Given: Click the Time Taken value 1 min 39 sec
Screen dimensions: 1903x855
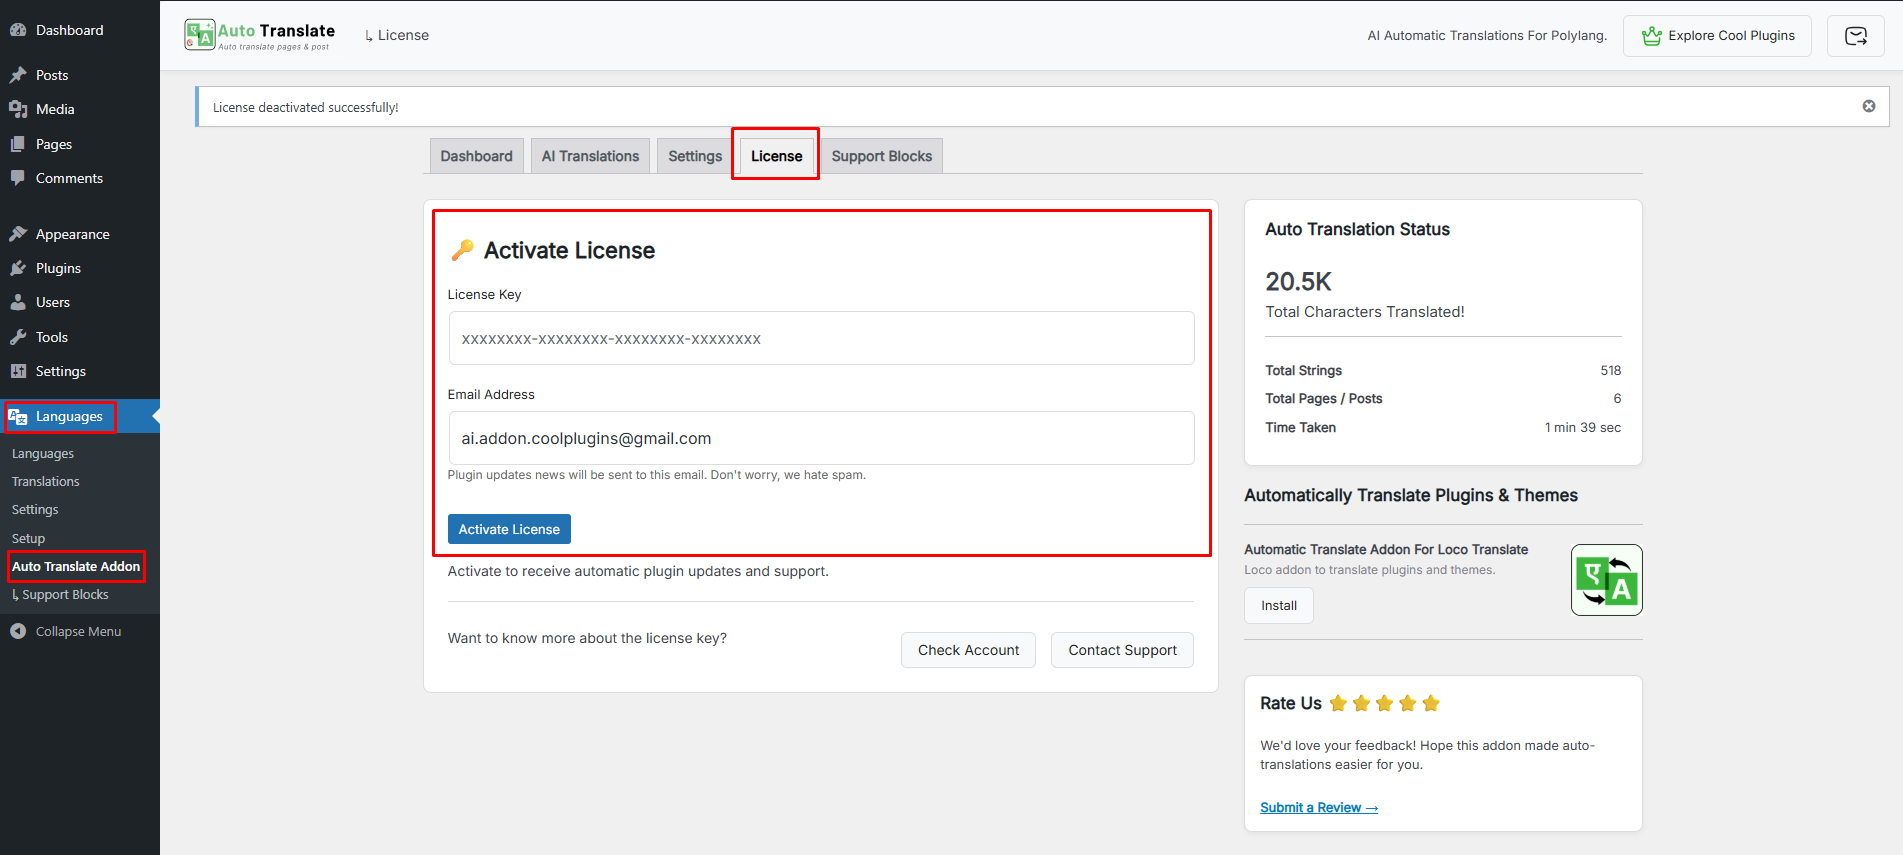Looking at the screenshot, I should pyautogui.click(x=1583, y=428).
